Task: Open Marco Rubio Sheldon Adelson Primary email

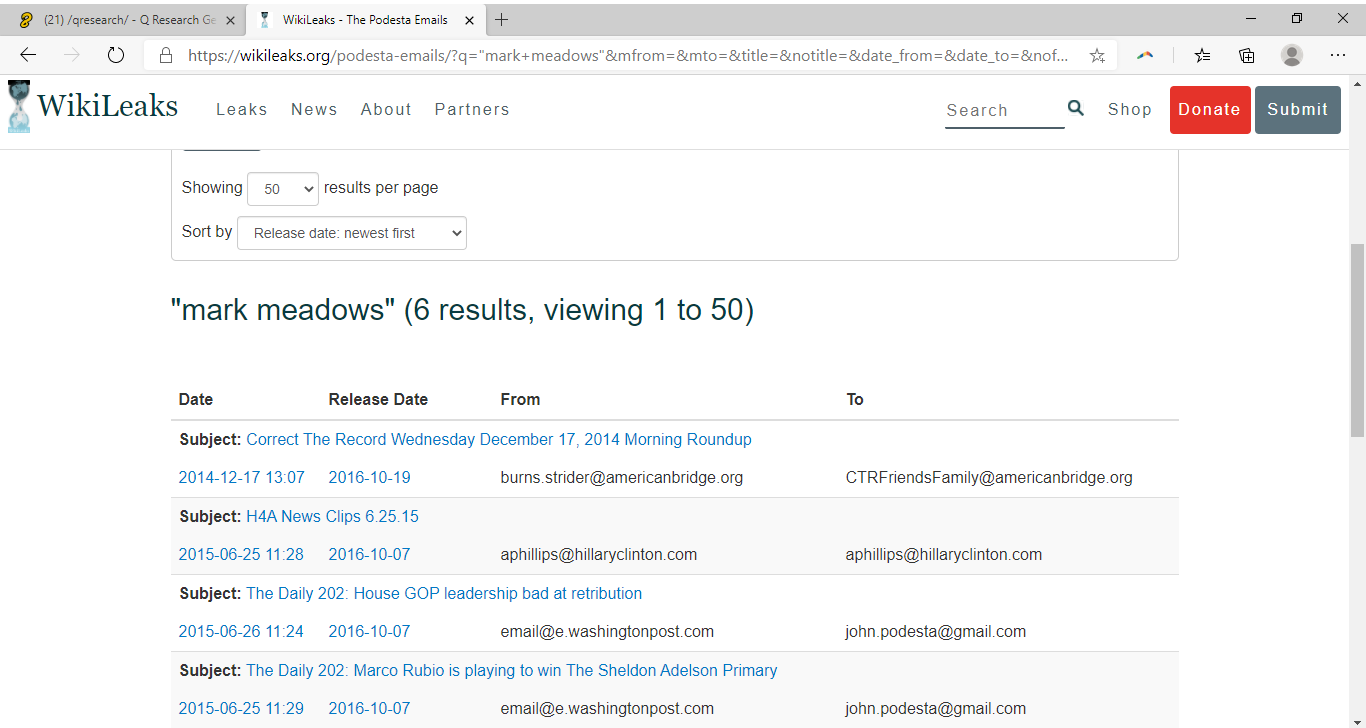Action: 512,671
